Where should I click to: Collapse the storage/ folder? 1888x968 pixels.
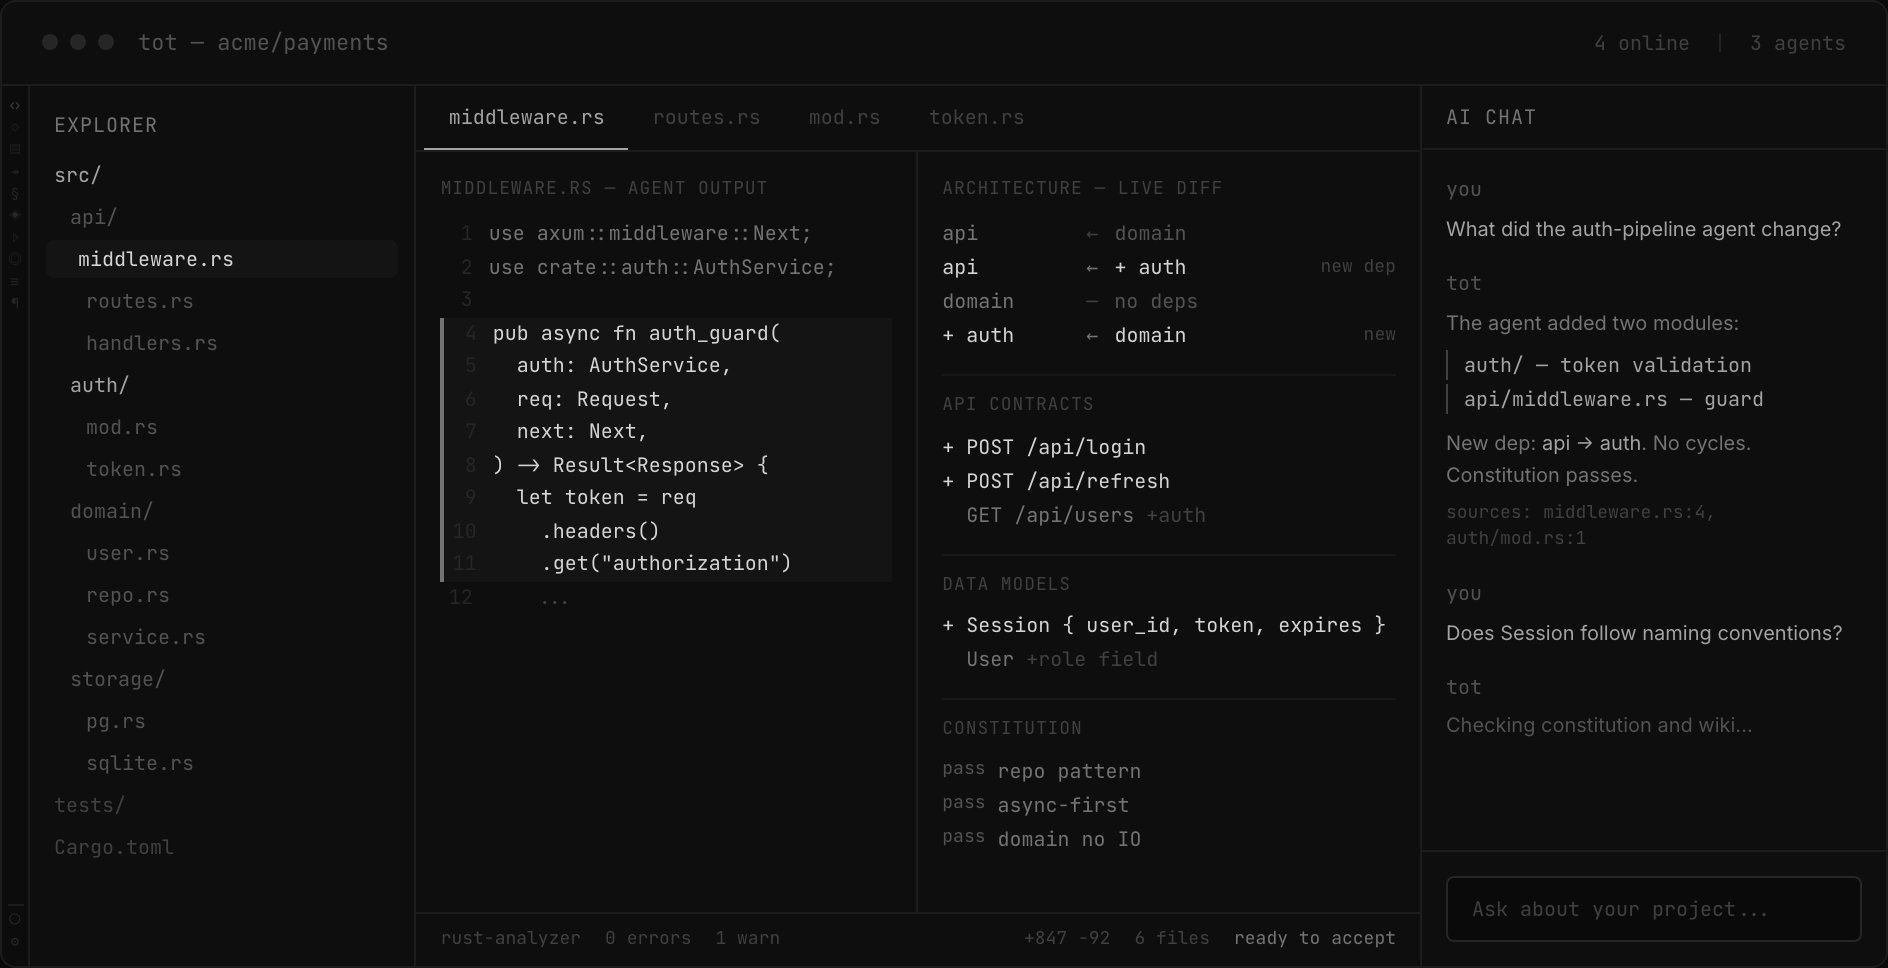(118, 679)
